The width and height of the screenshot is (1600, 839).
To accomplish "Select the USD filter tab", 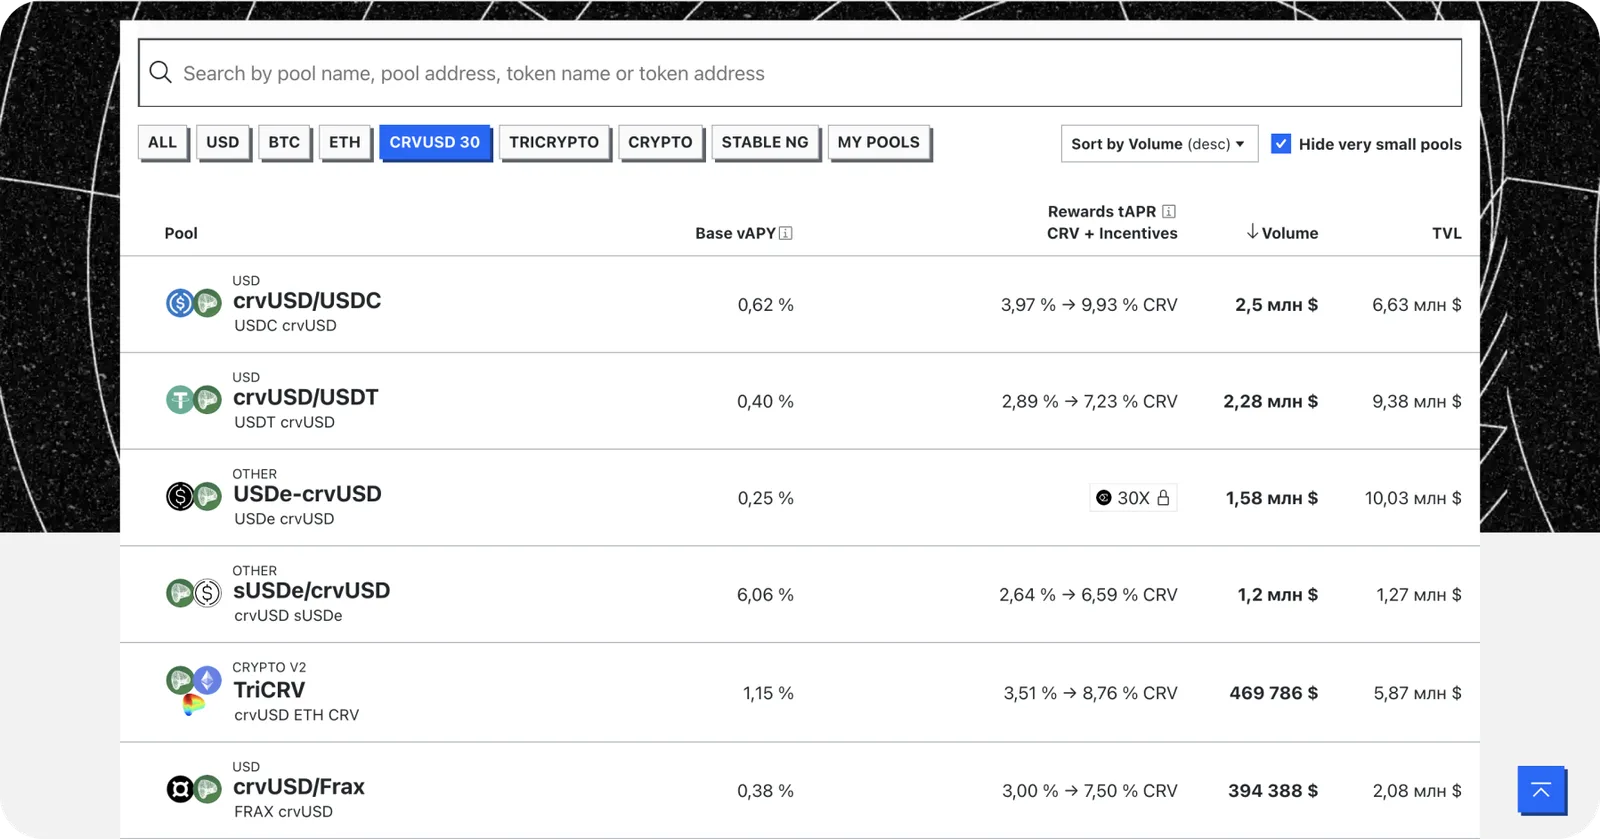I will 223,142.
